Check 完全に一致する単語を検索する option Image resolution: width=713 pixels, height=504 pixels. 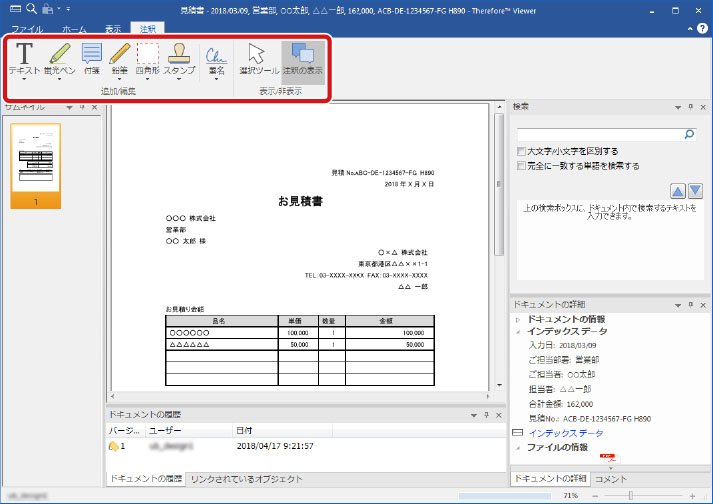point(522,166)
